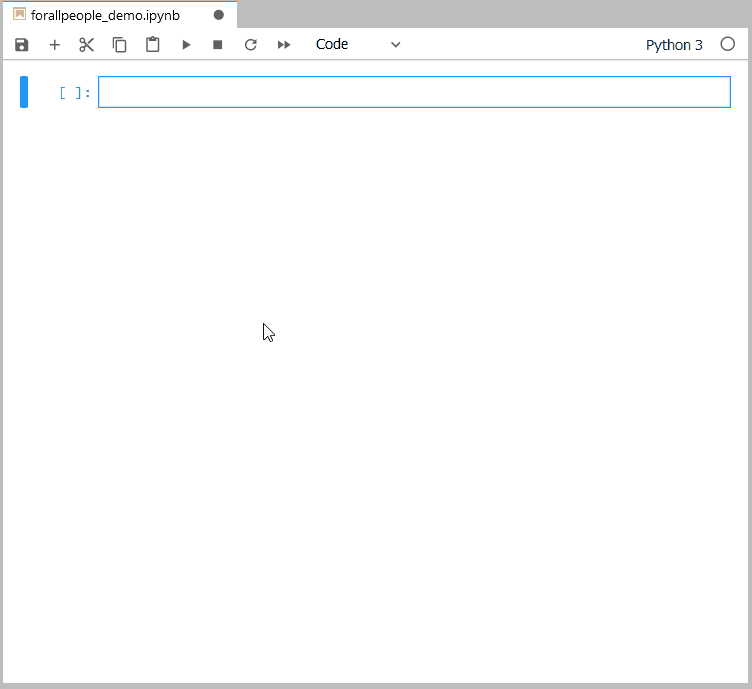The height and width of the screenshot is (689, 752).
Task: Click the kernel status circle indicator
Action: point(728,44)
